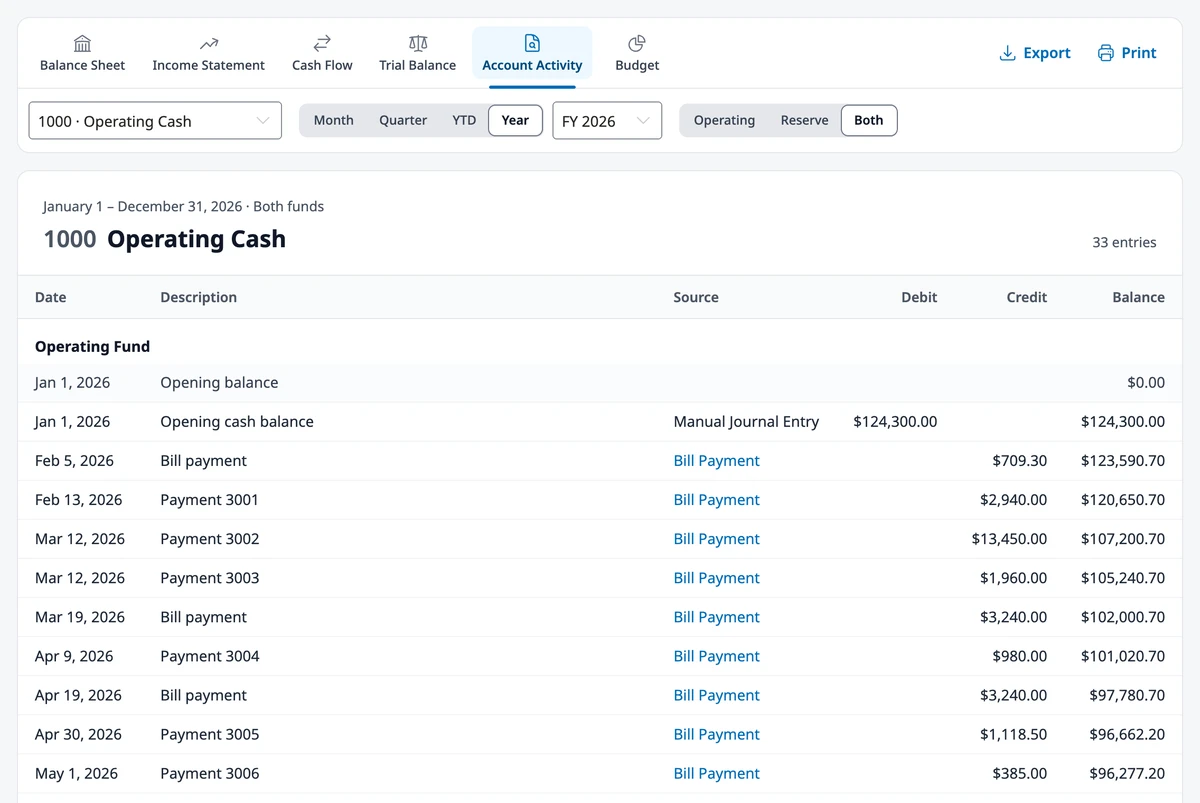This screenshot has width=1200, height=803.
Task: Click the $13,450.00 credit amount
Action: tap(1009, 539)
